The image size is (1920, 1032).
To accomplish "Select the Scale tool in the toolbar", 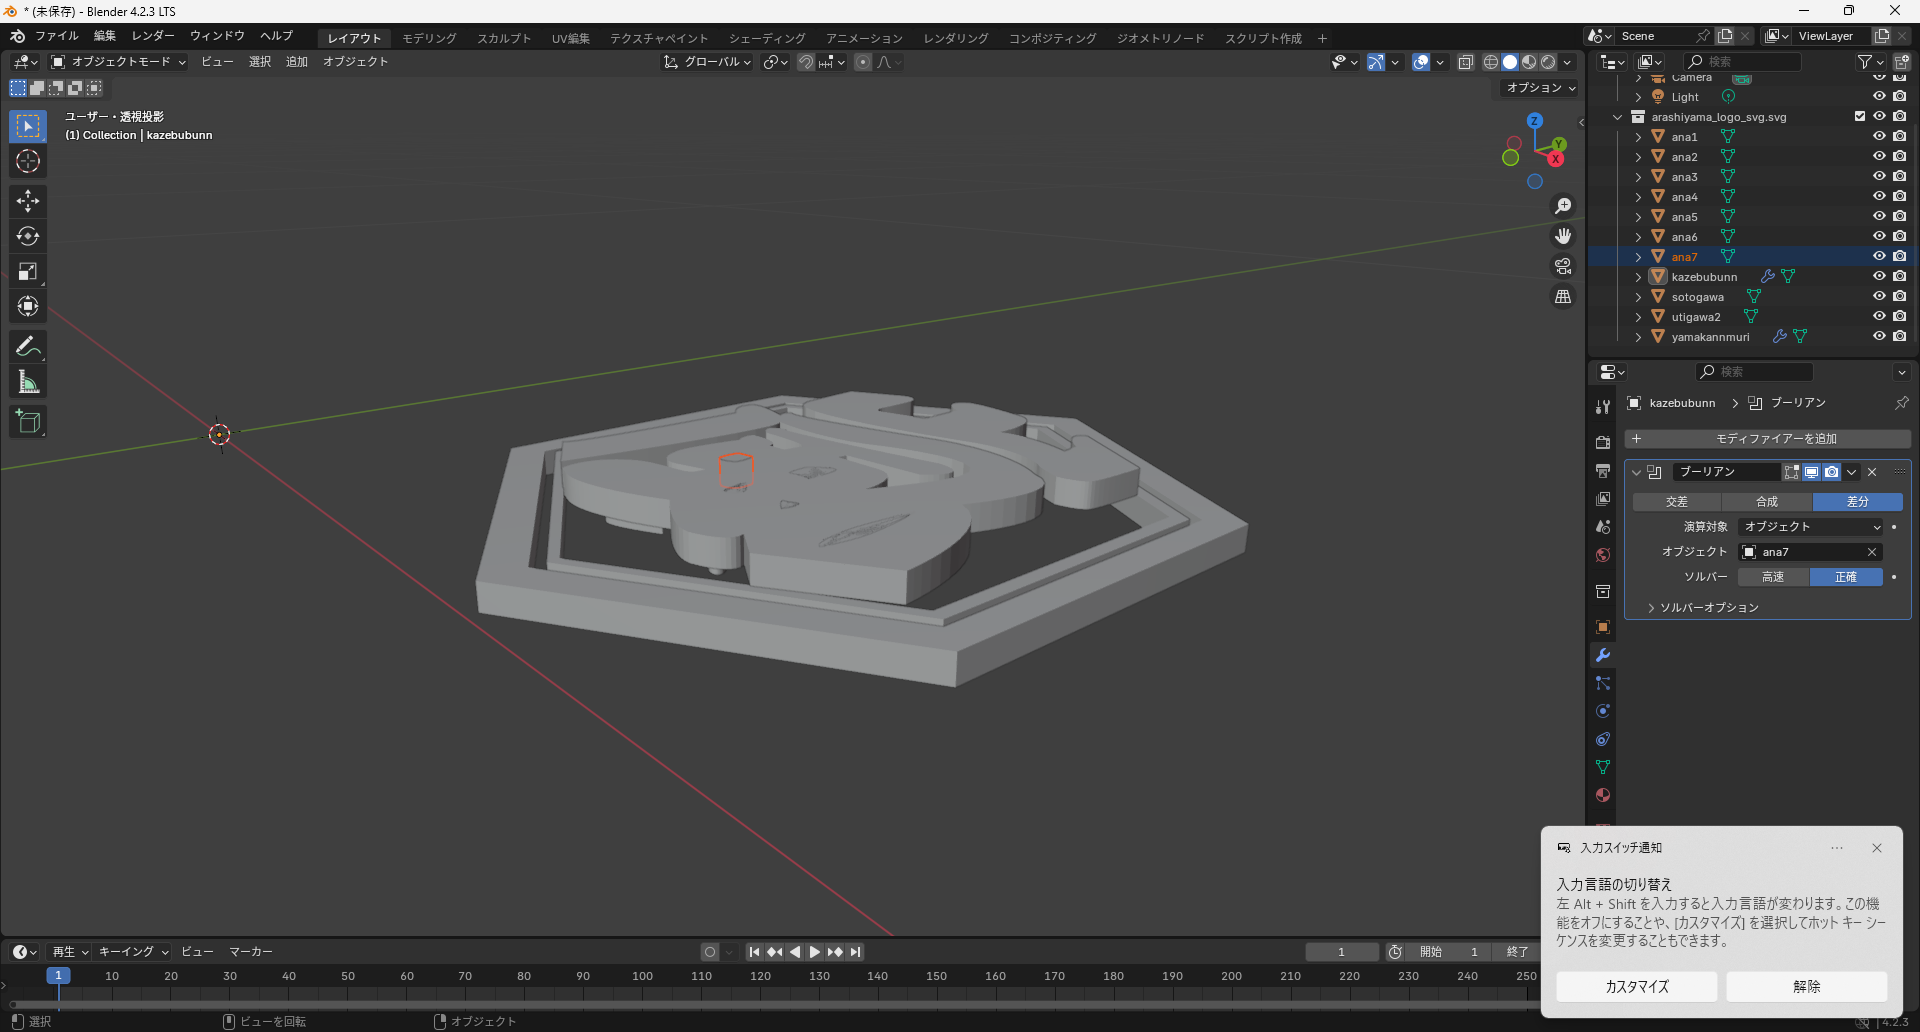I will [28, 271].
